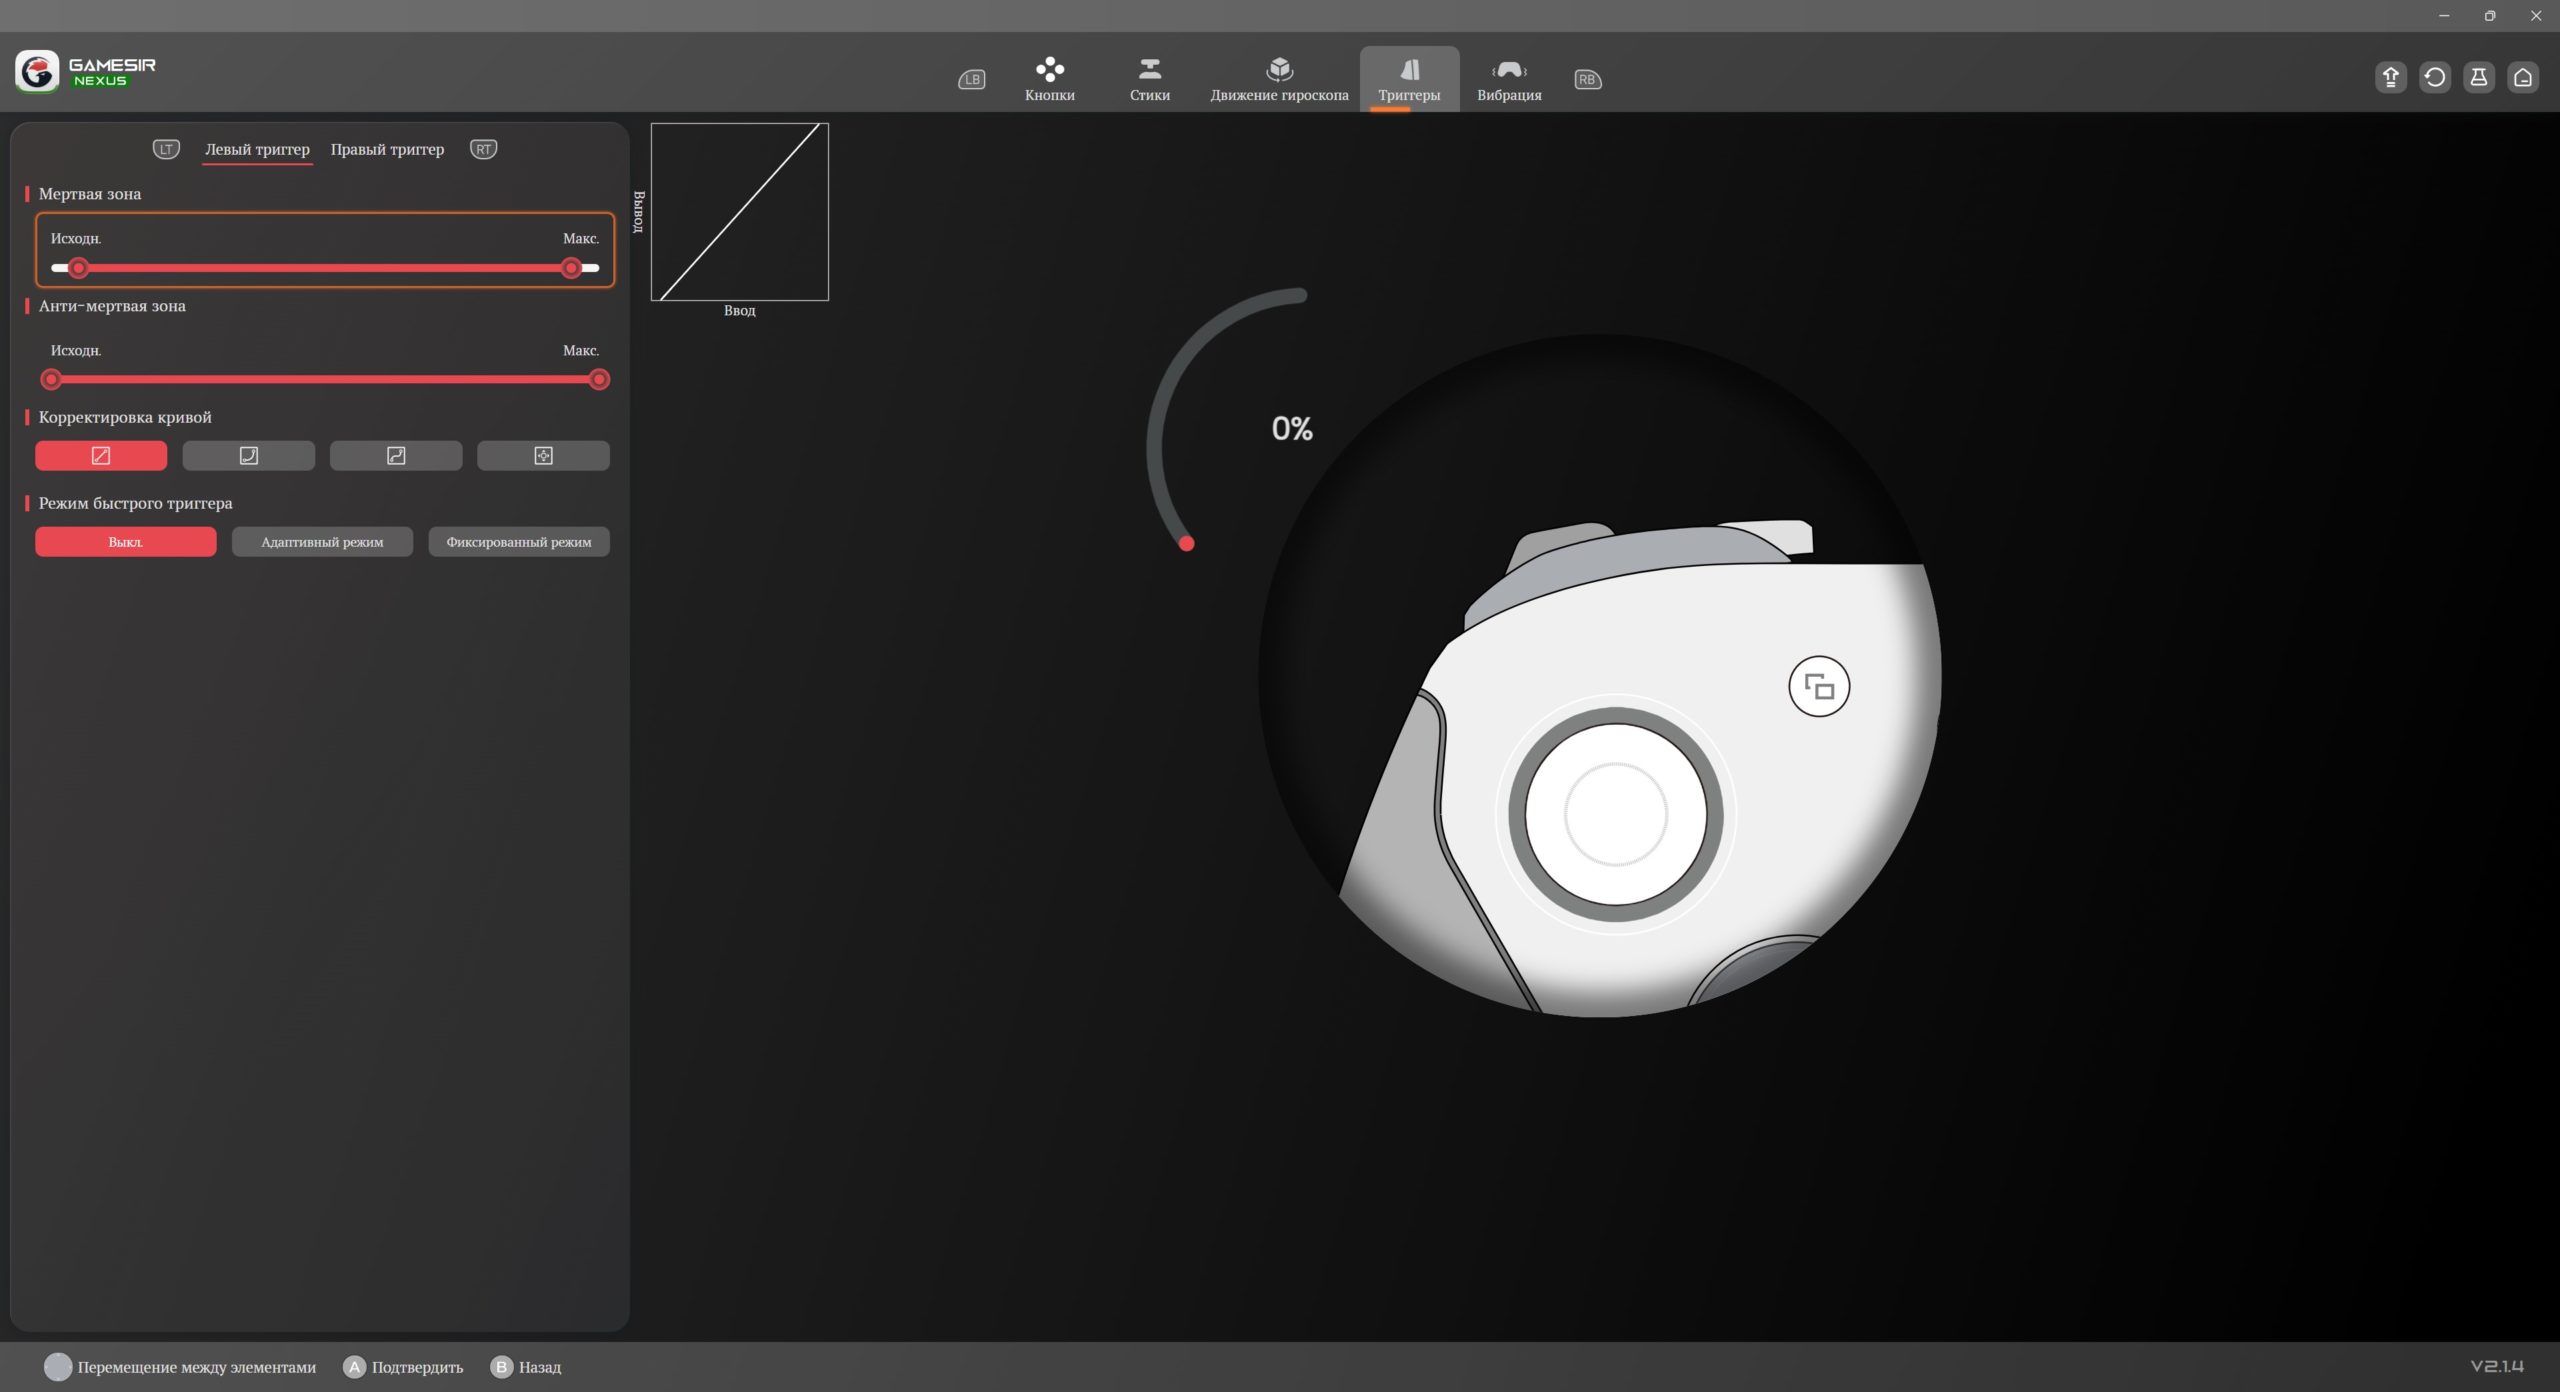Click the reset/restore icon
2560x1392 pixels.
click(2434, 77)
